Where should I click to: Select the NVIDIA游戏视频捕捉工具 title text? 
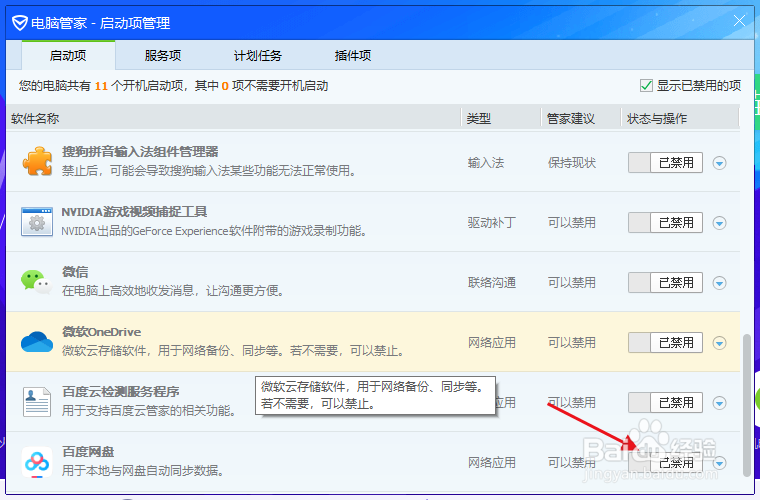[x=134, y=212]
